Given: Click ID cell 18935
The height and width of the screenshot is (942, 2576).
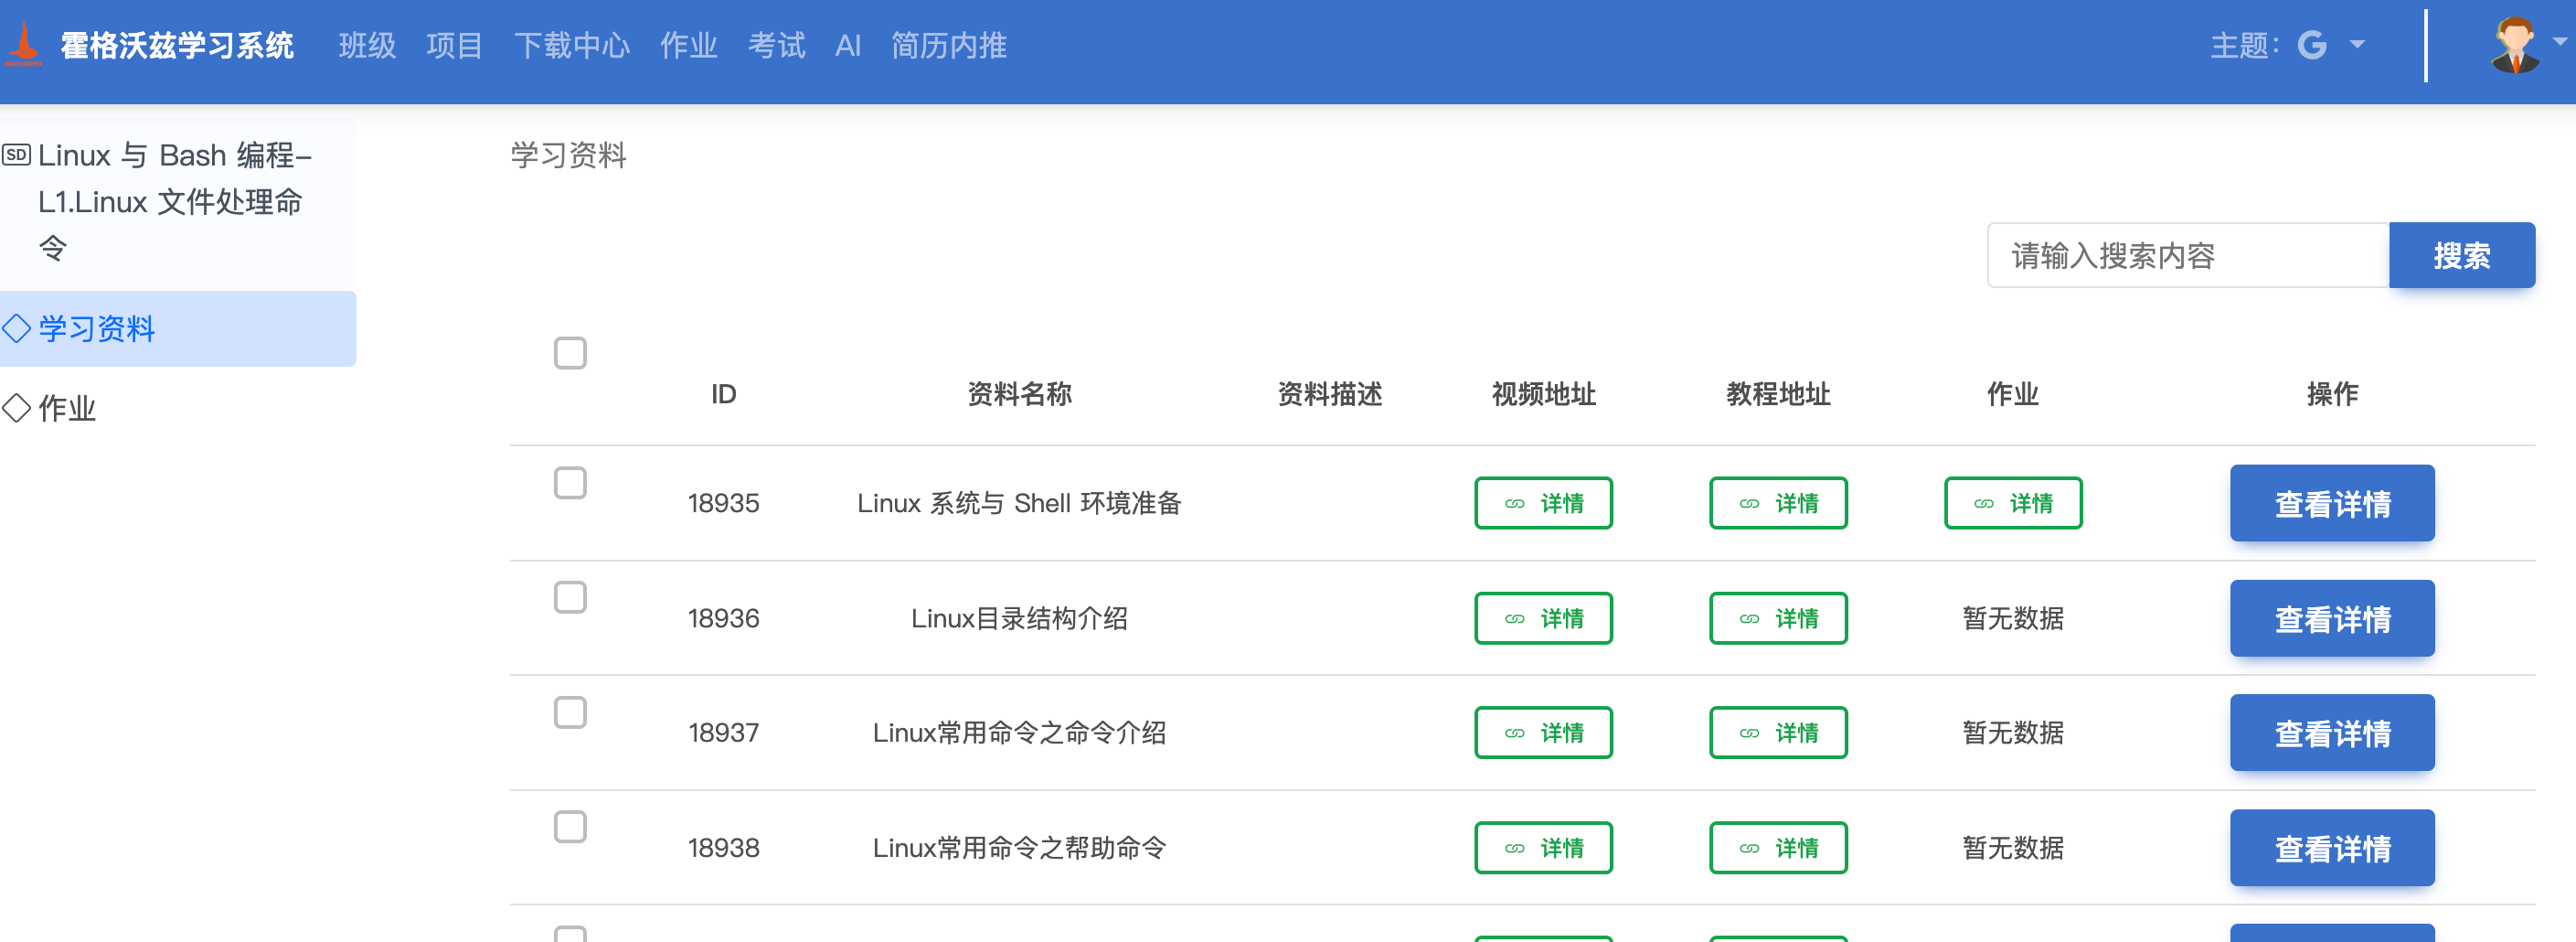Looking at the screenshot, I should pos(723,503).
